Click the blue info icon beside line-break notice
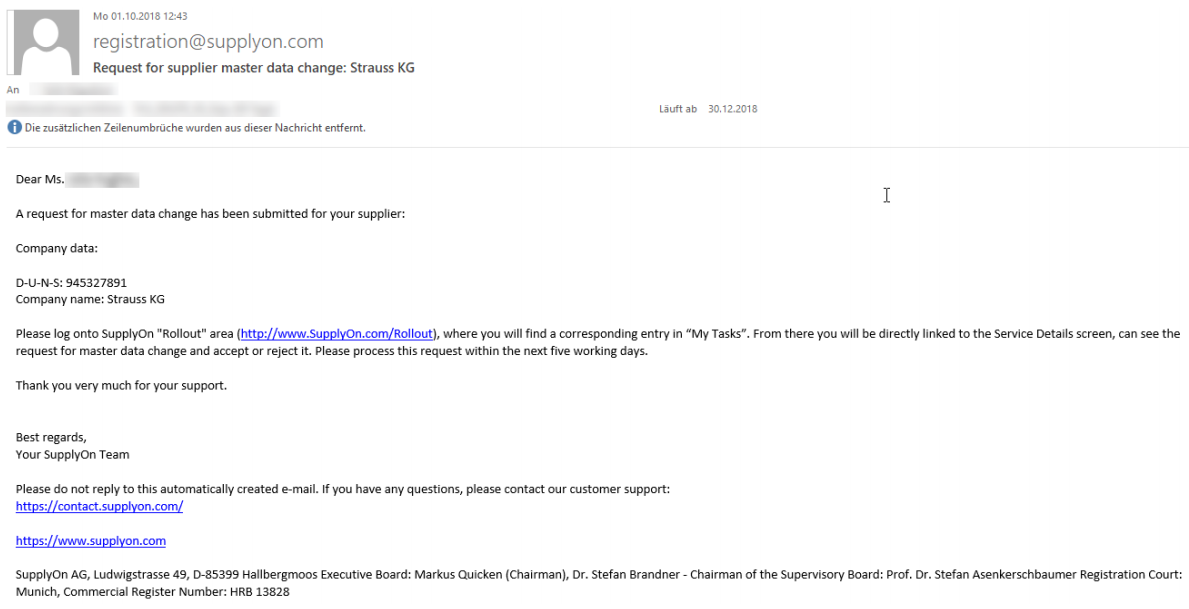The image size is (1189, 609). (14, 127)
